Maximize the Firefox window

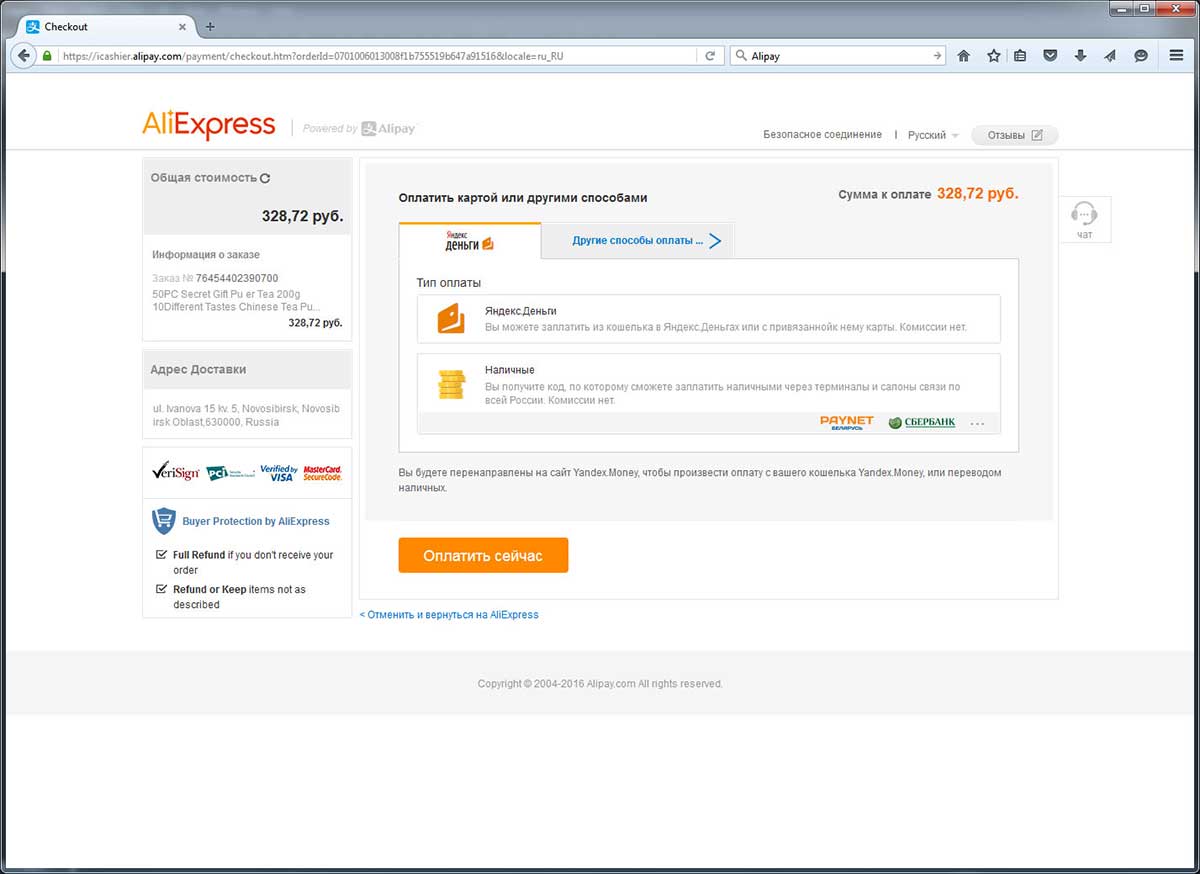click(x=1143, y=8)
